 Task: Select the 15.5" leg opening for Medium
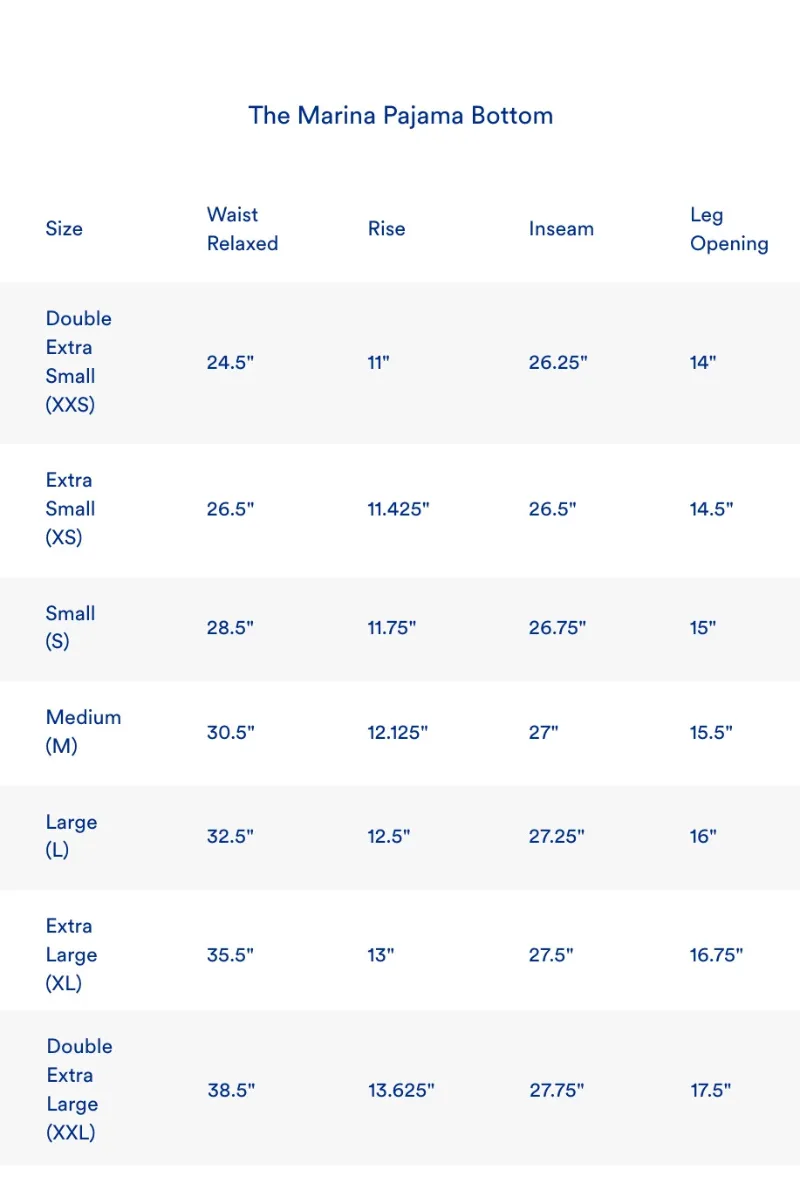[x=711, y=732]
